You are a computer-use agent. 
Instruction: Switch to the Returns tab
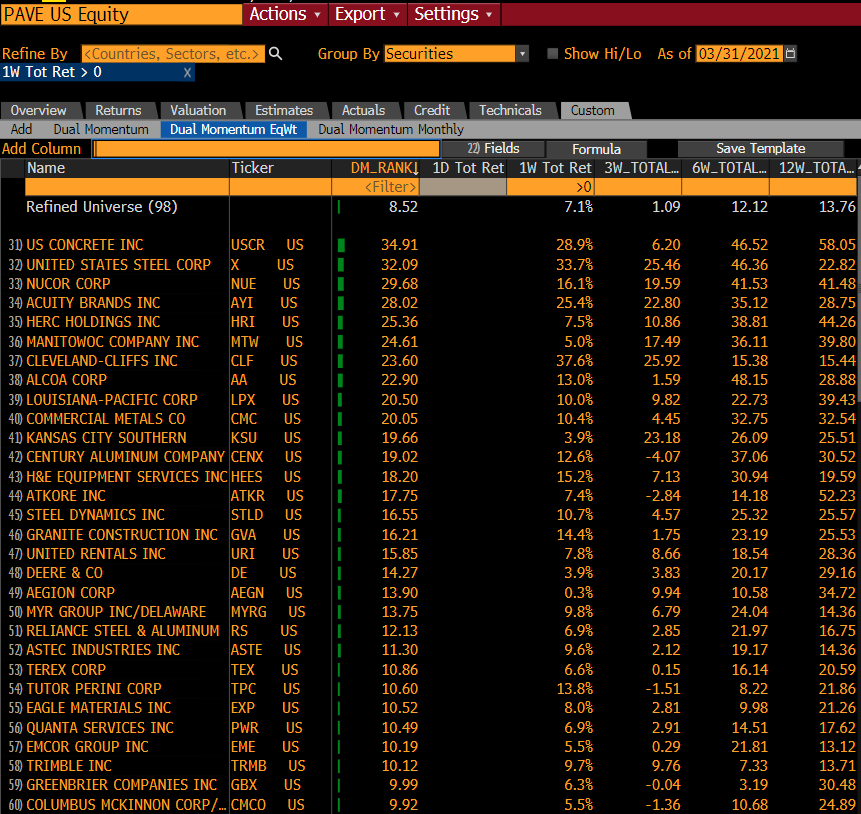pos(118,110)
